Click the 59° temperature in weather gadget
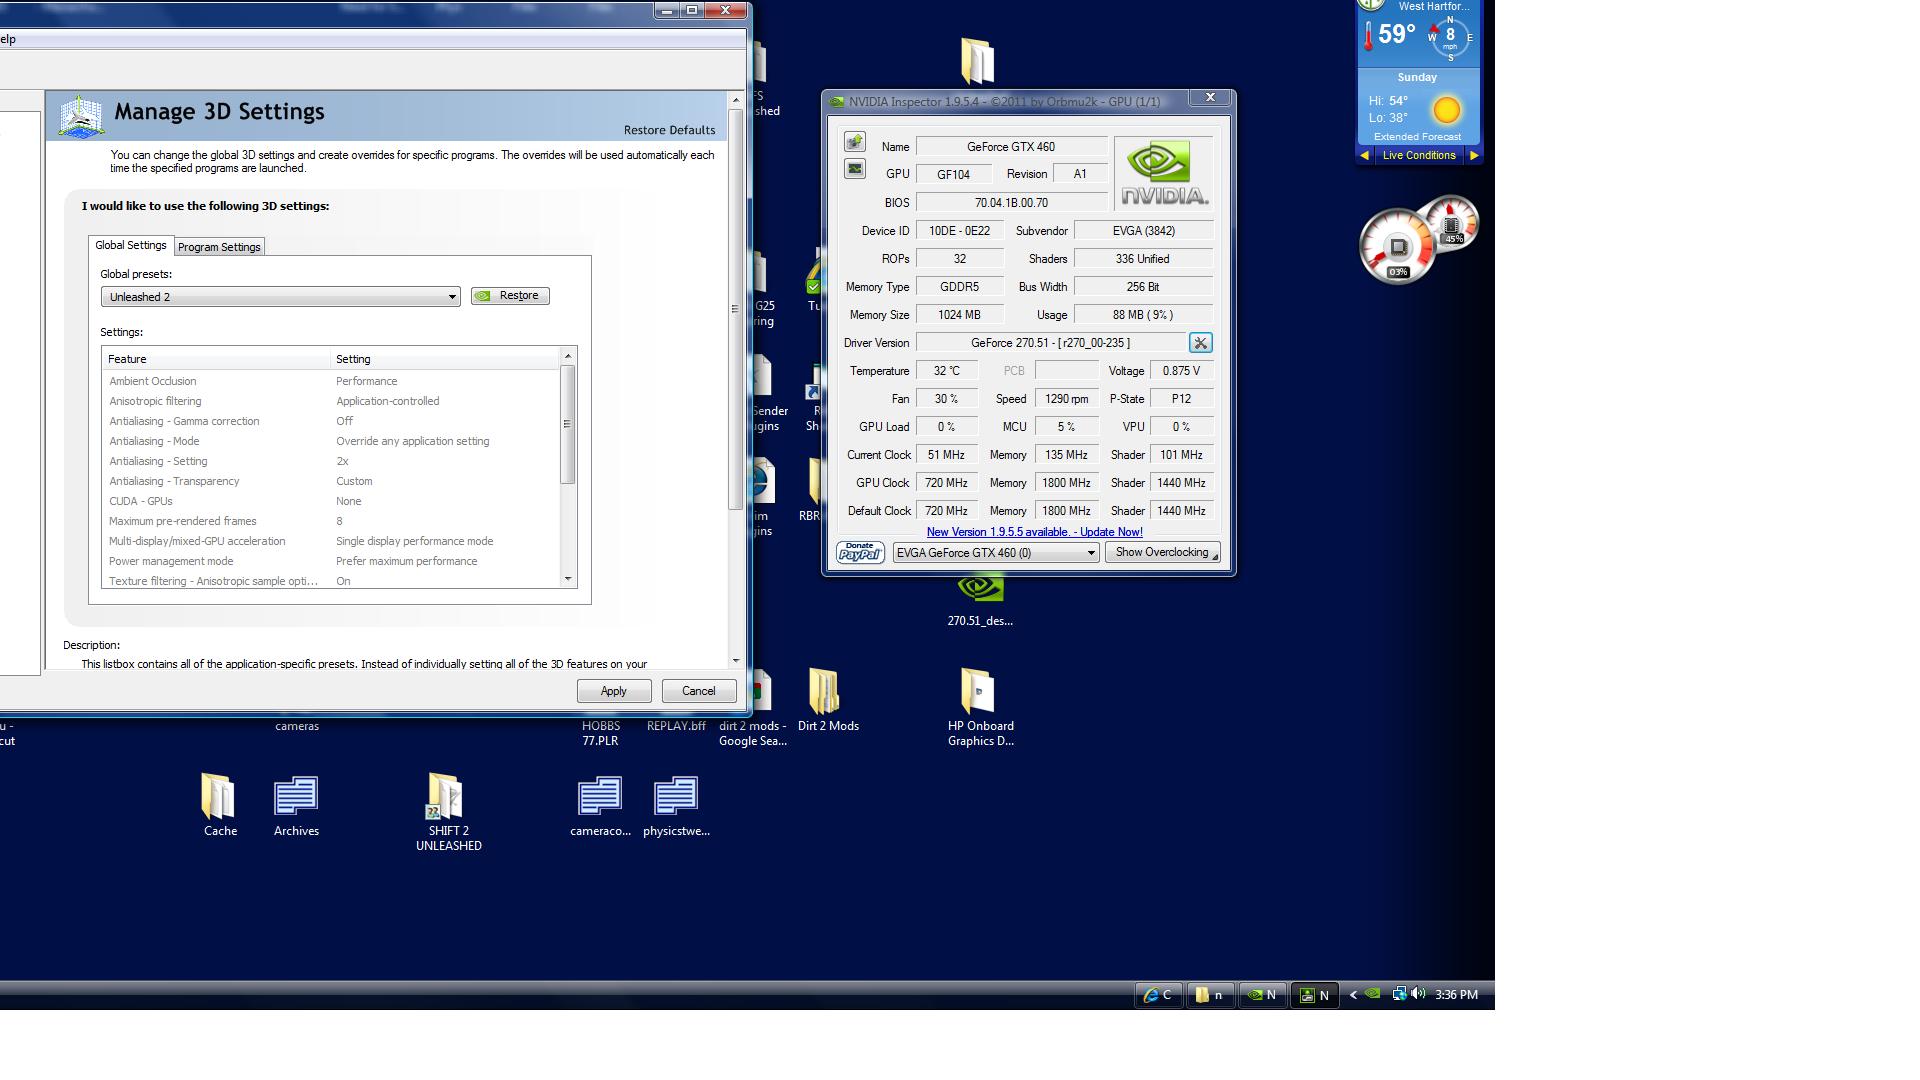Screen dimensions: 1920x1080 point(1396,34)
